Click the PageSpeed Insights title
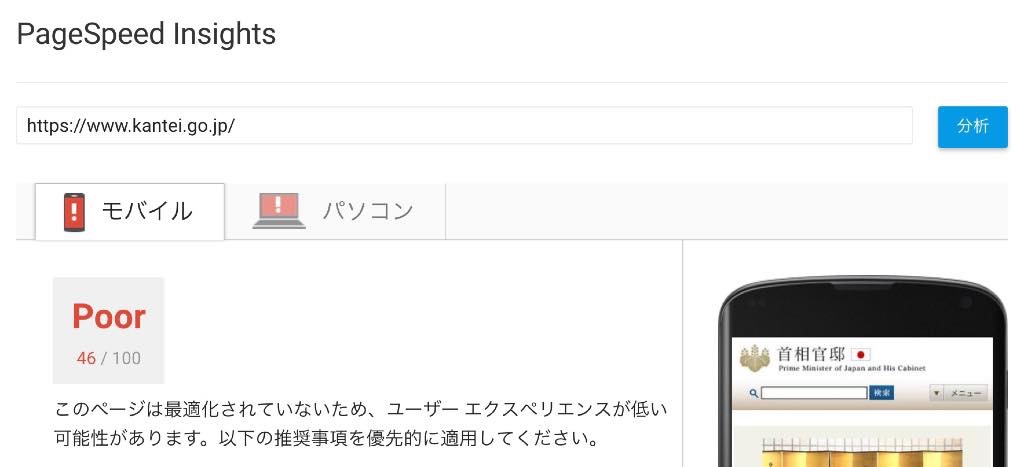Image resolution: width=1024 pixels, height=467 pixels. (146, 34)
